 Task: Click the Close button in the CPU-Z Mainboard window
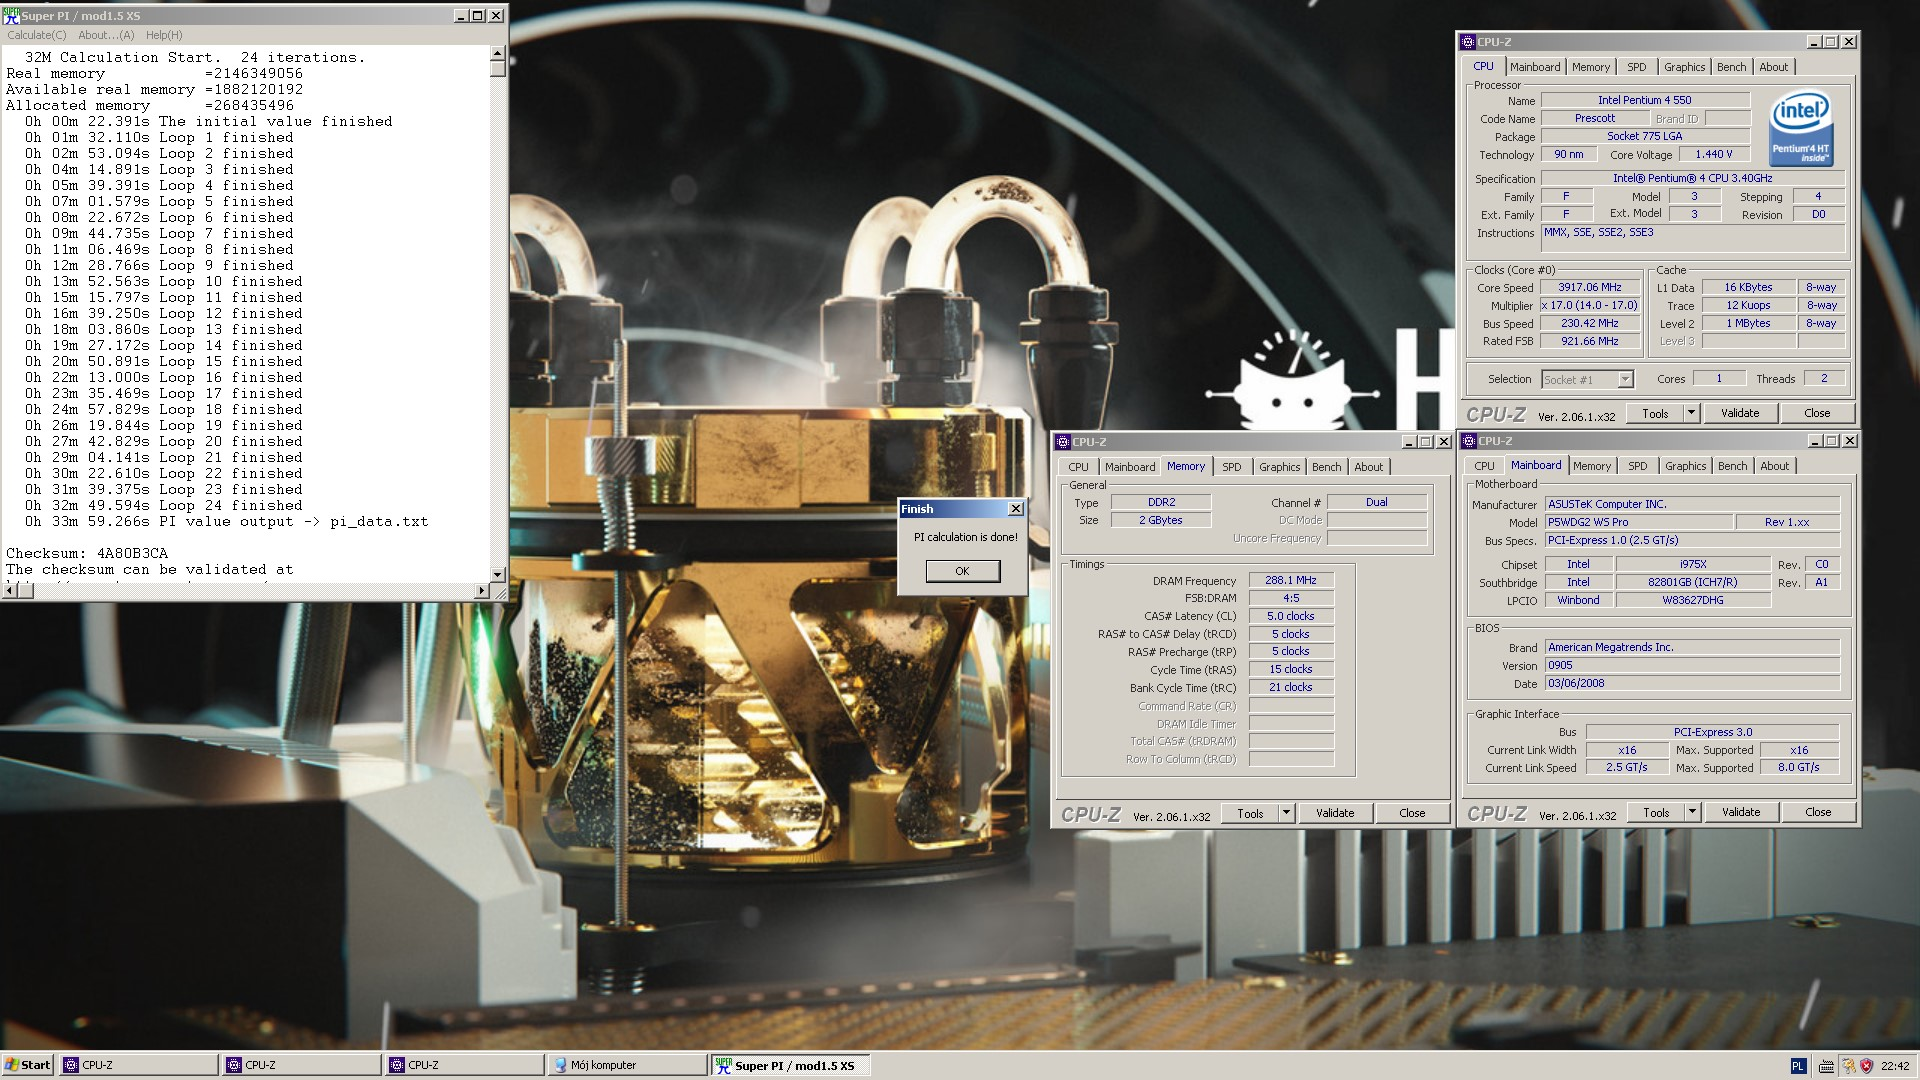point(1818,812)
